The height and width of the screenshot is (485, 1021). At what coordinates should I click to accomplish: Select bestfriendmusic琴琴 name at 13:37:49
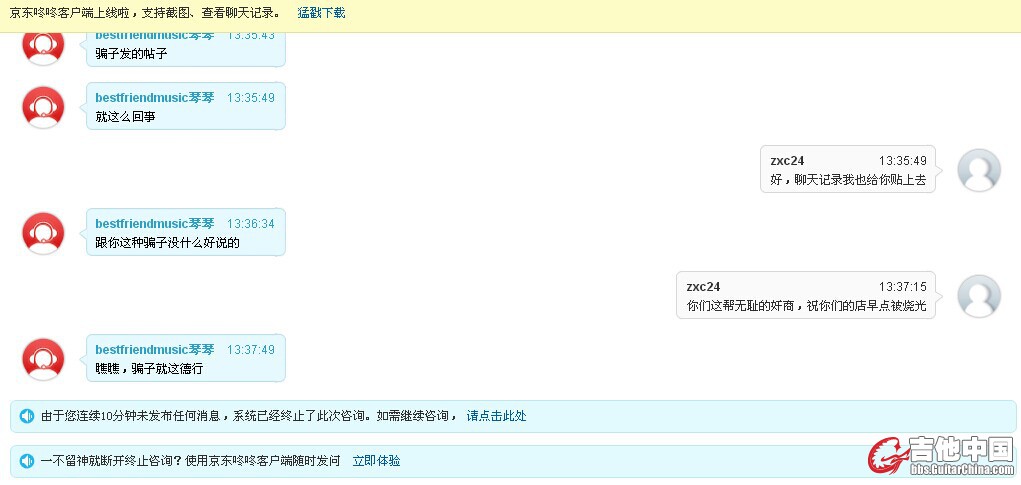(155, 350)
